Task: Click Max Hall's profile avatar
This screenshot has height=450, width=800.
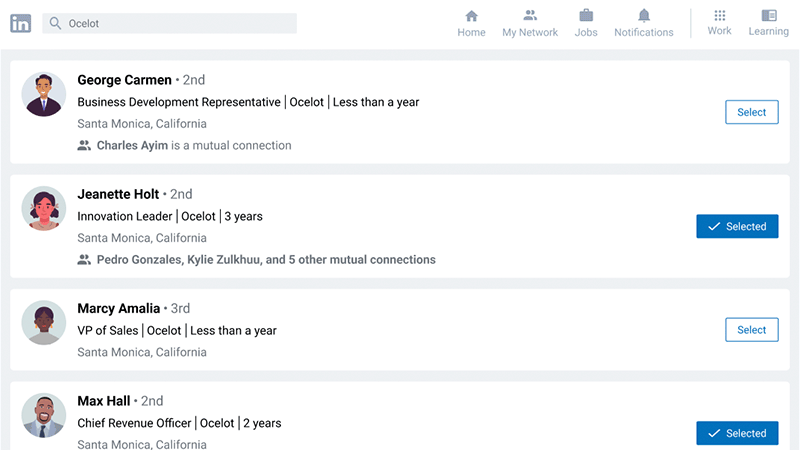Action: pos(44,415)
